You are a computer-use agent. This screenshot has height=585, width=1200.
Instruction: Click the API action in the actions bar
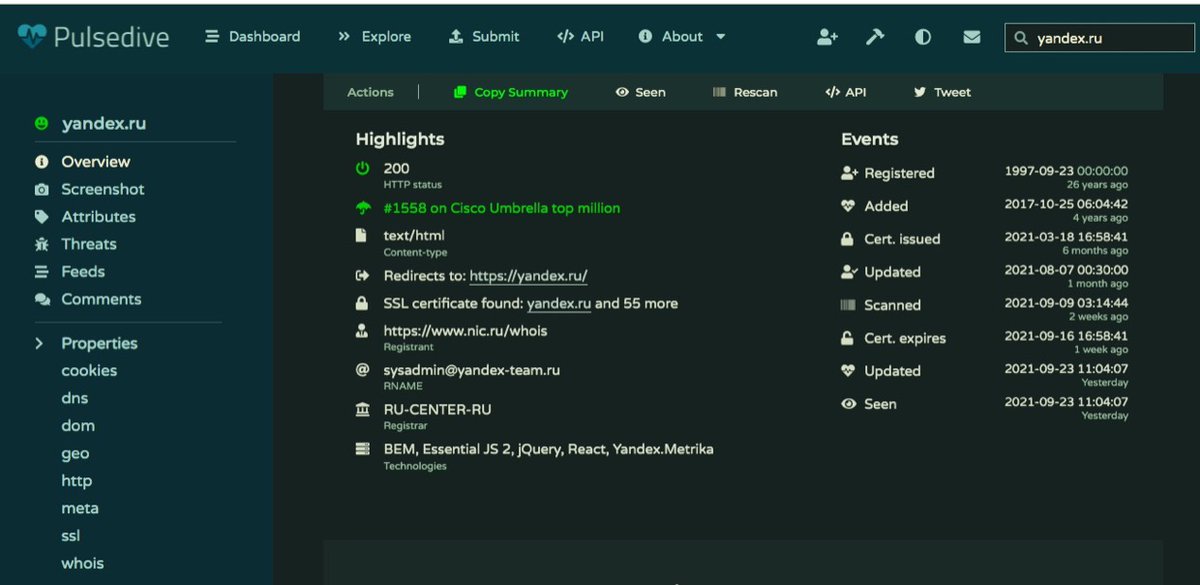tap(846, 92)
